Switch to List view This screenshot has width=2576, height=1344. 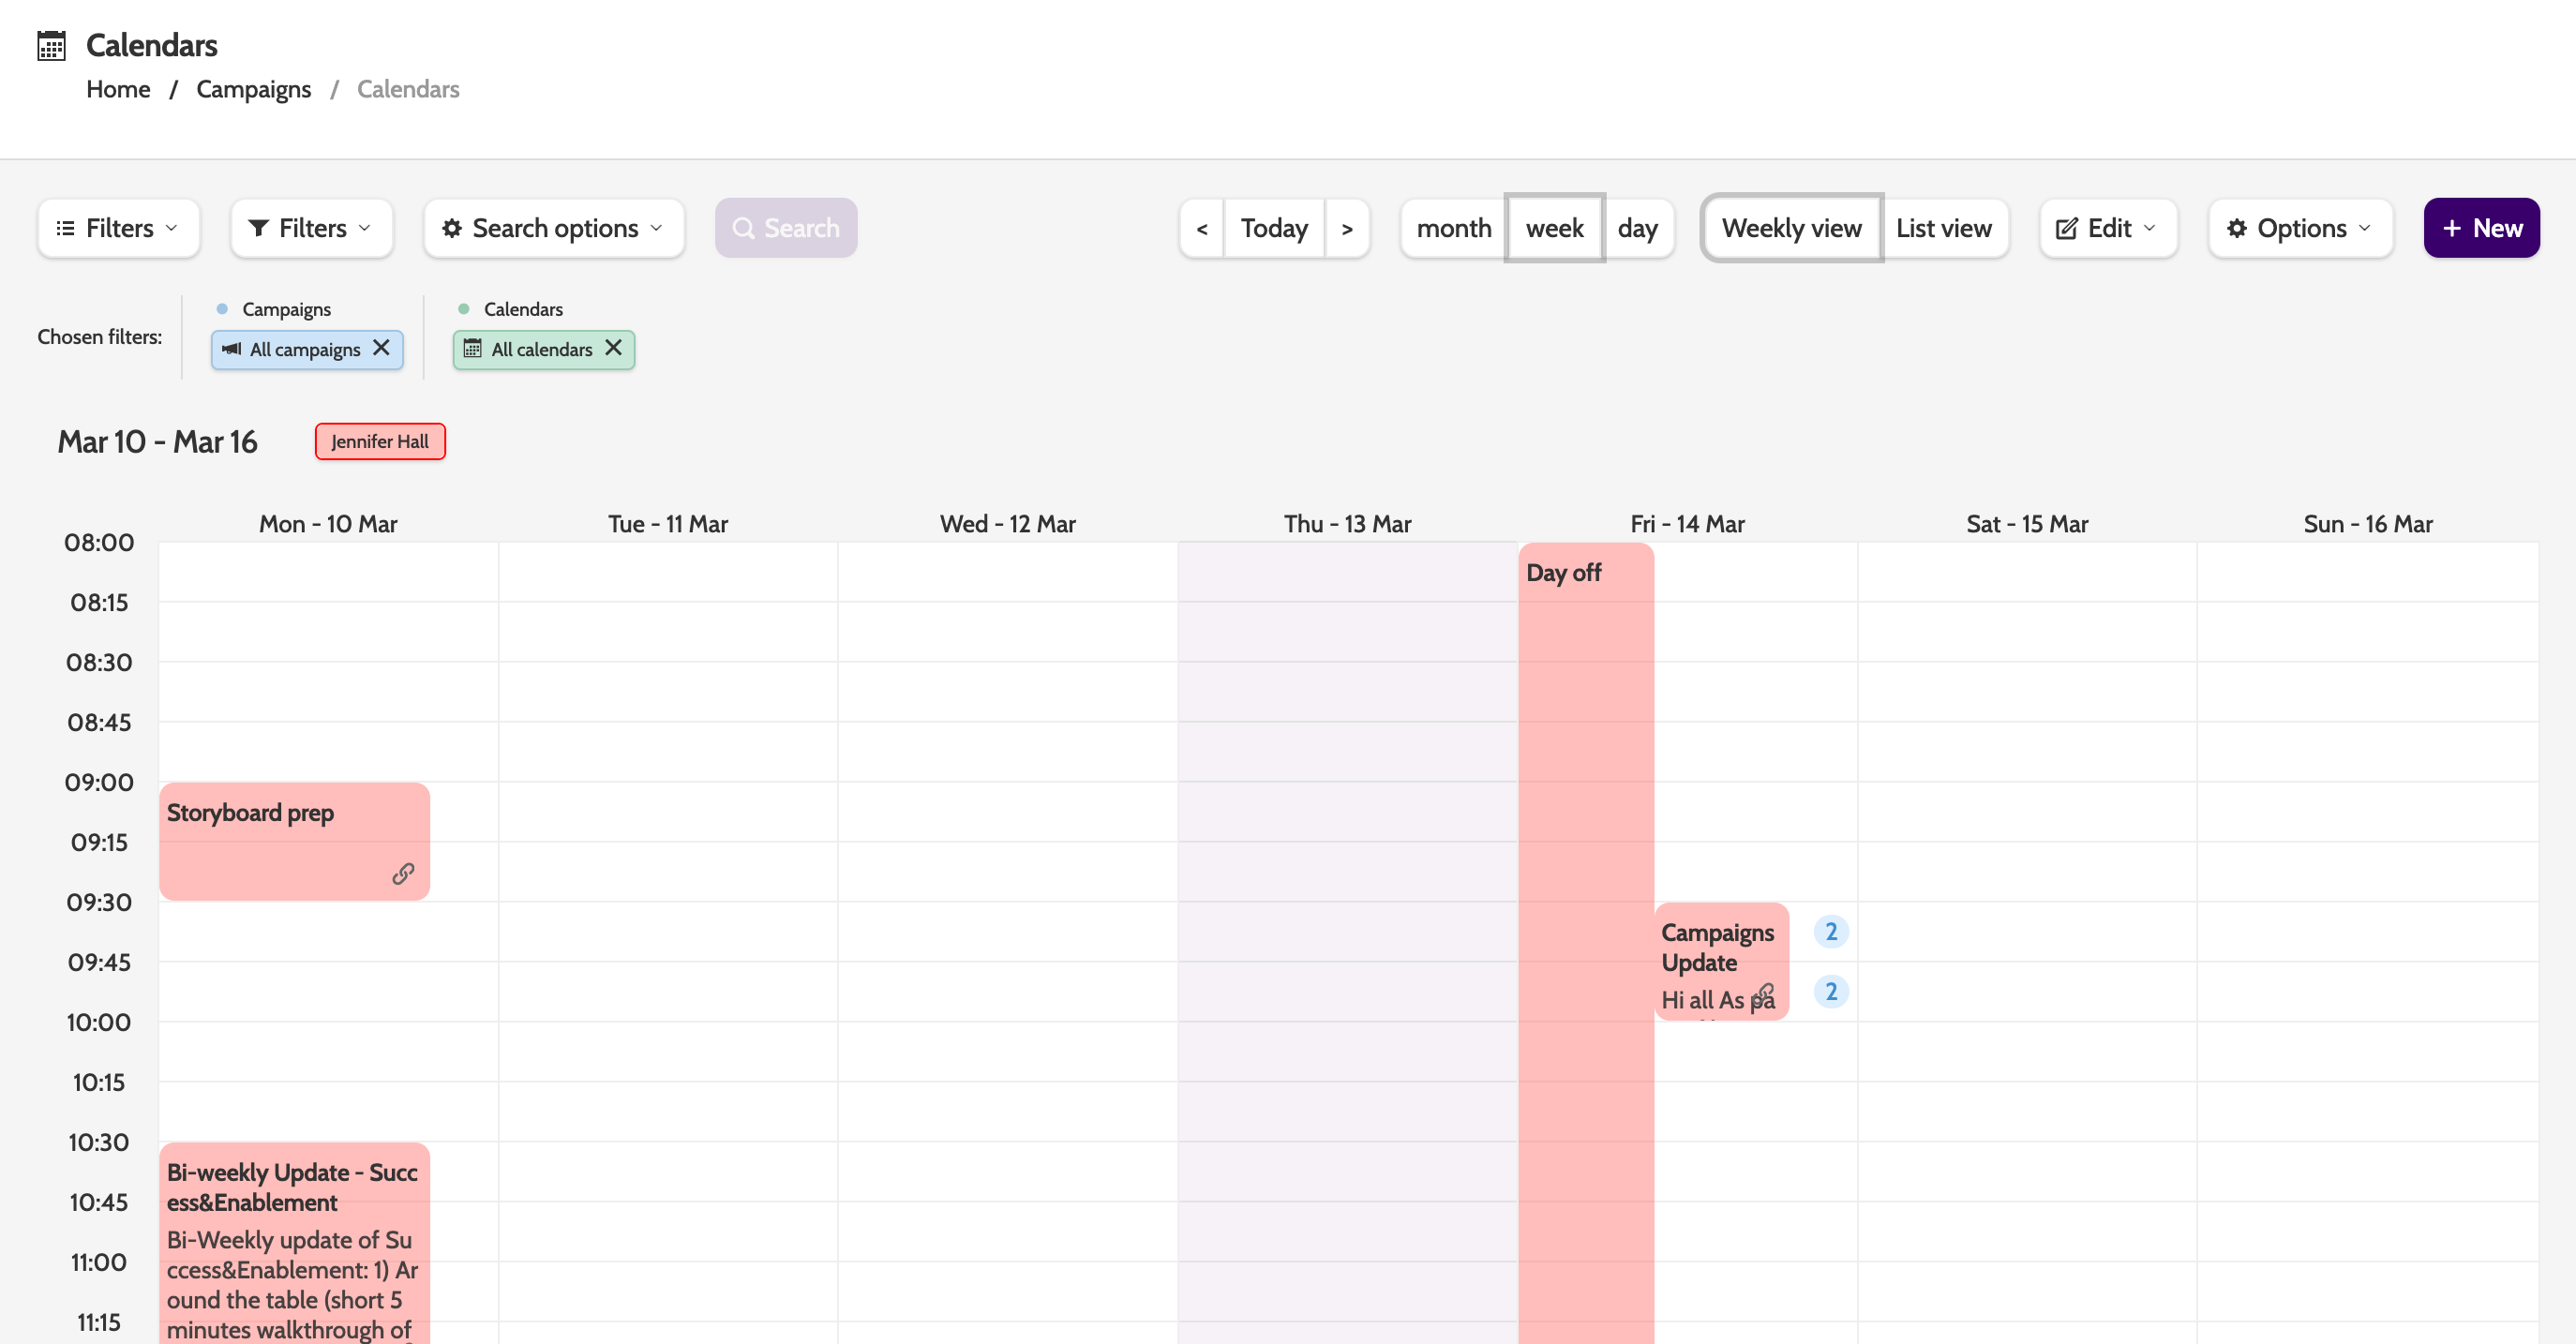(x=1943, y=228)
